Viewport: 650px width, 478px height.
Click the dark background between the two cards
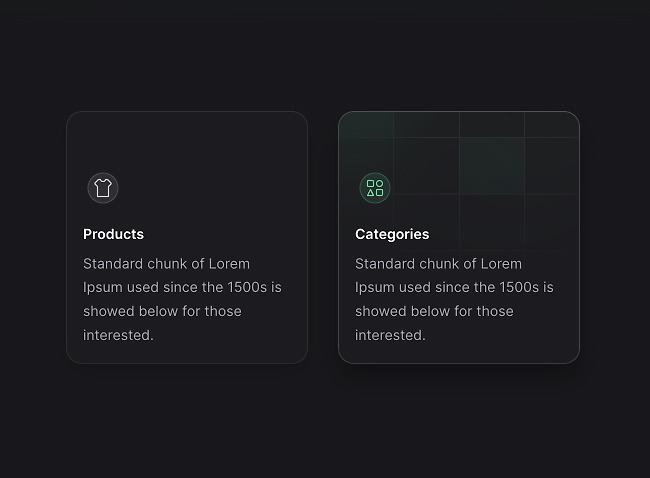click(323, 237)
